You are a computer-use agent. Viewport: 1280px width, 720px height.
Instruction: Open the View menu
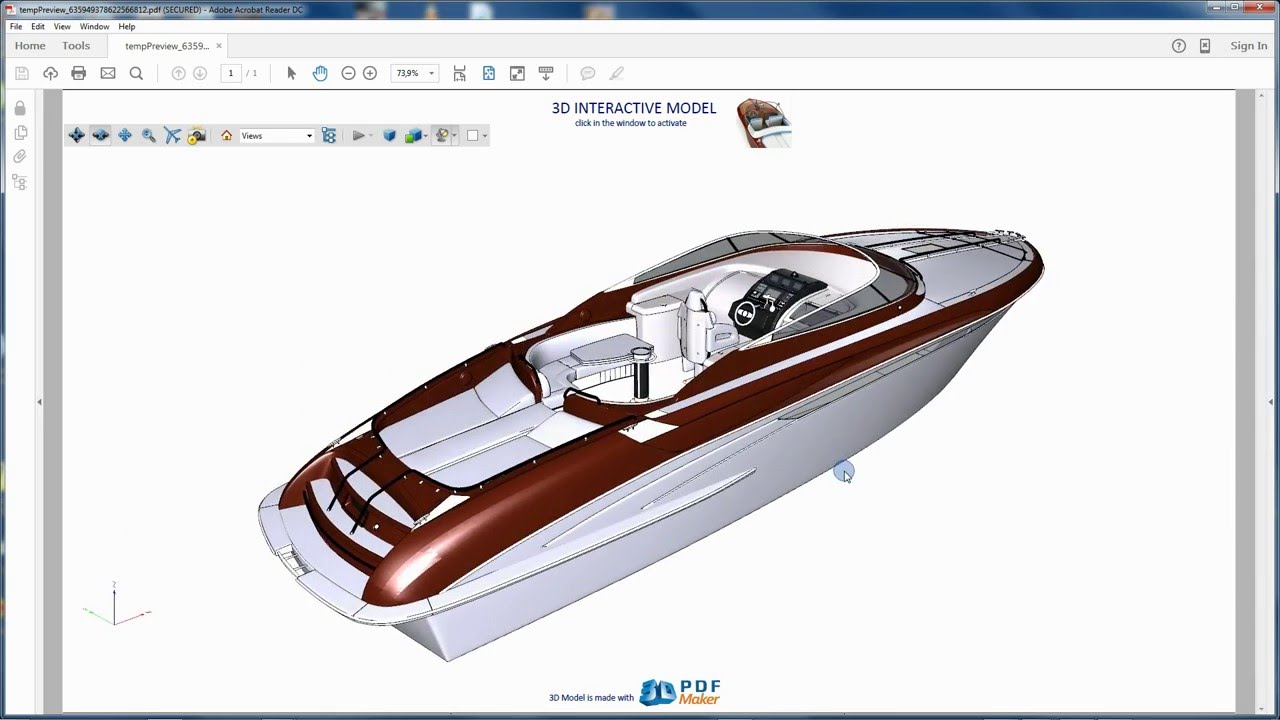(62, 27)
